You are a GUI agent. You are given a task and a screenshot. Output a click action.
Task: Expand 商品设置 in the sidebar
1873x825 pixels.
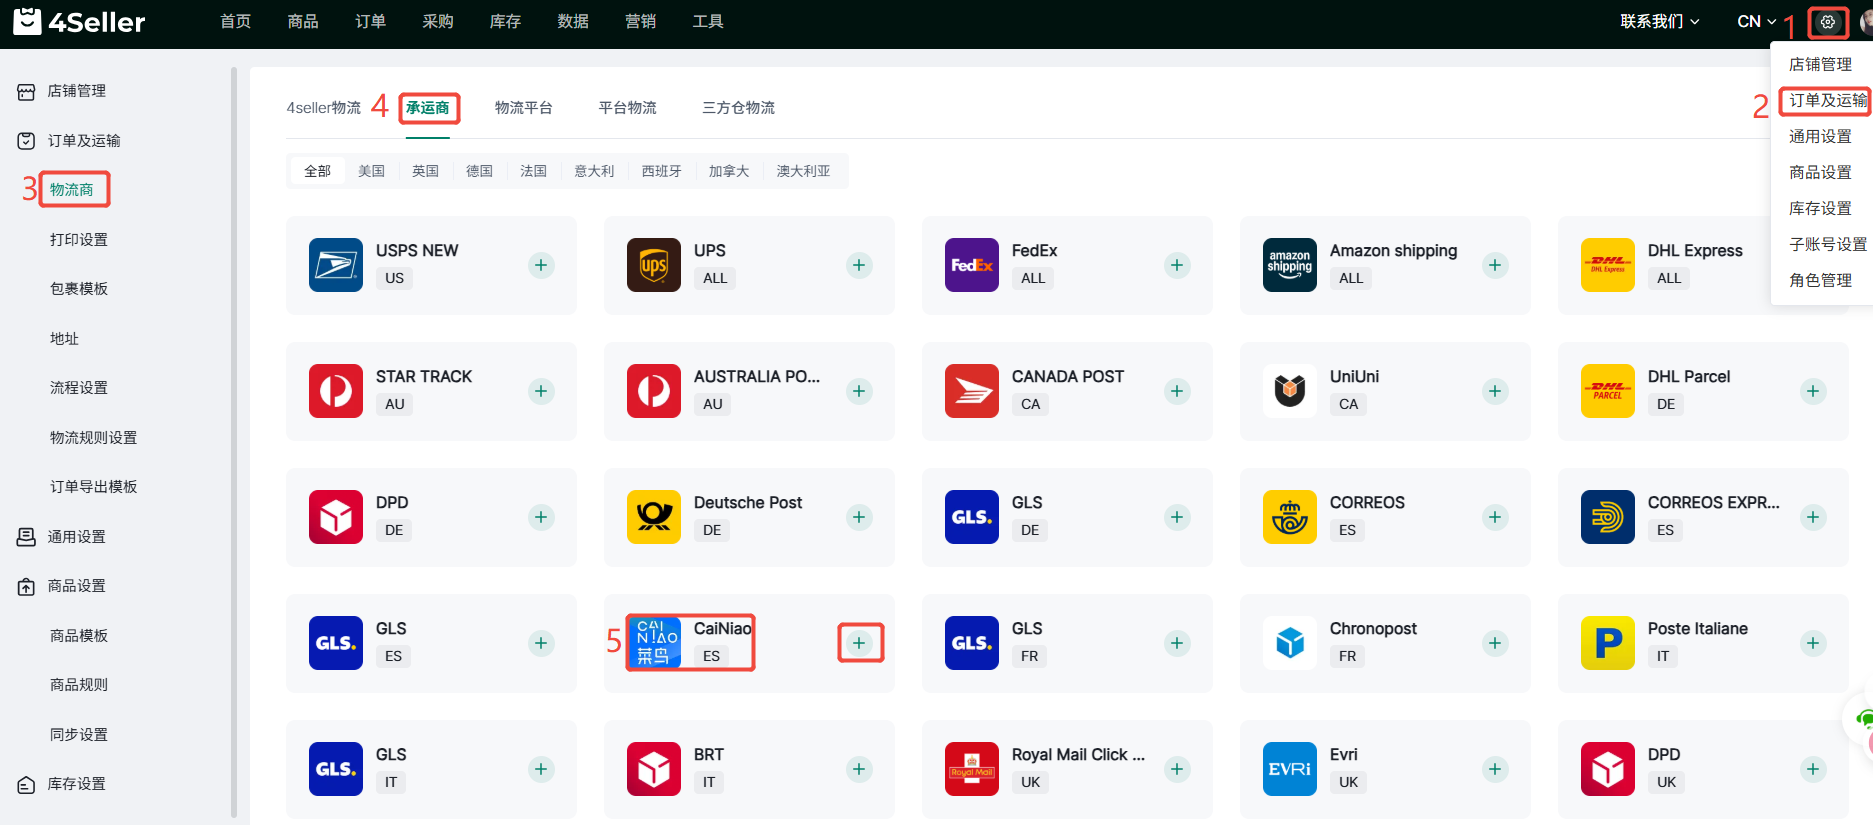pos(76,586)
